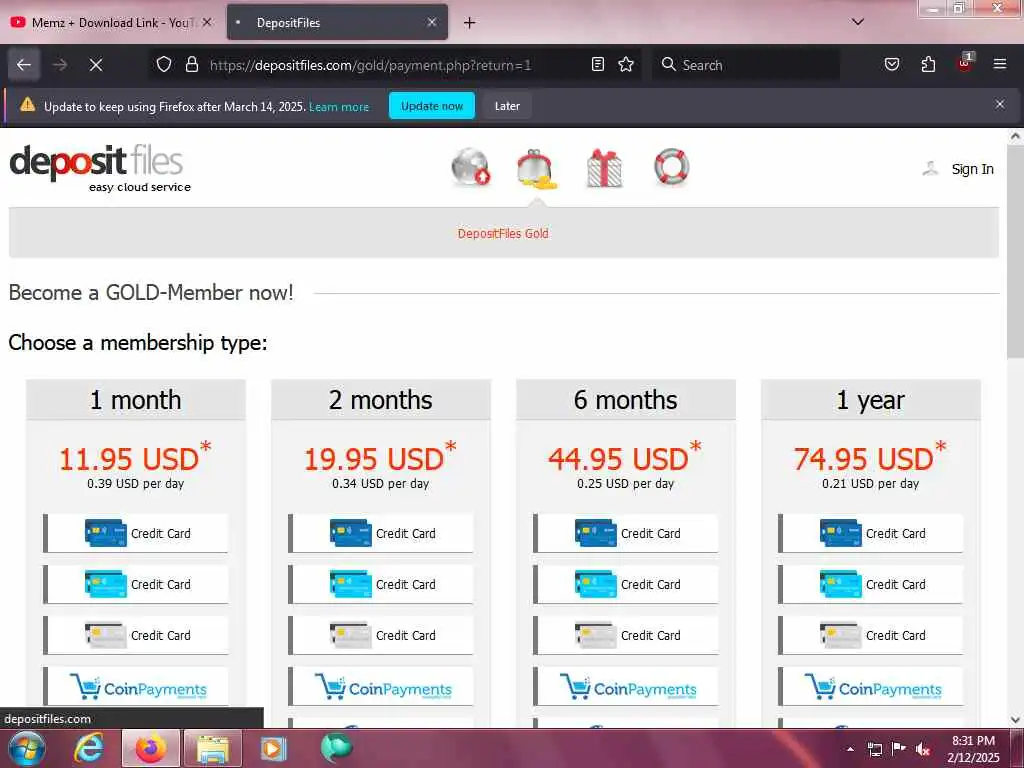Toggle reader view icon in address bar
The width and height of the screenshot is (1024, 768).
(598, 65)
